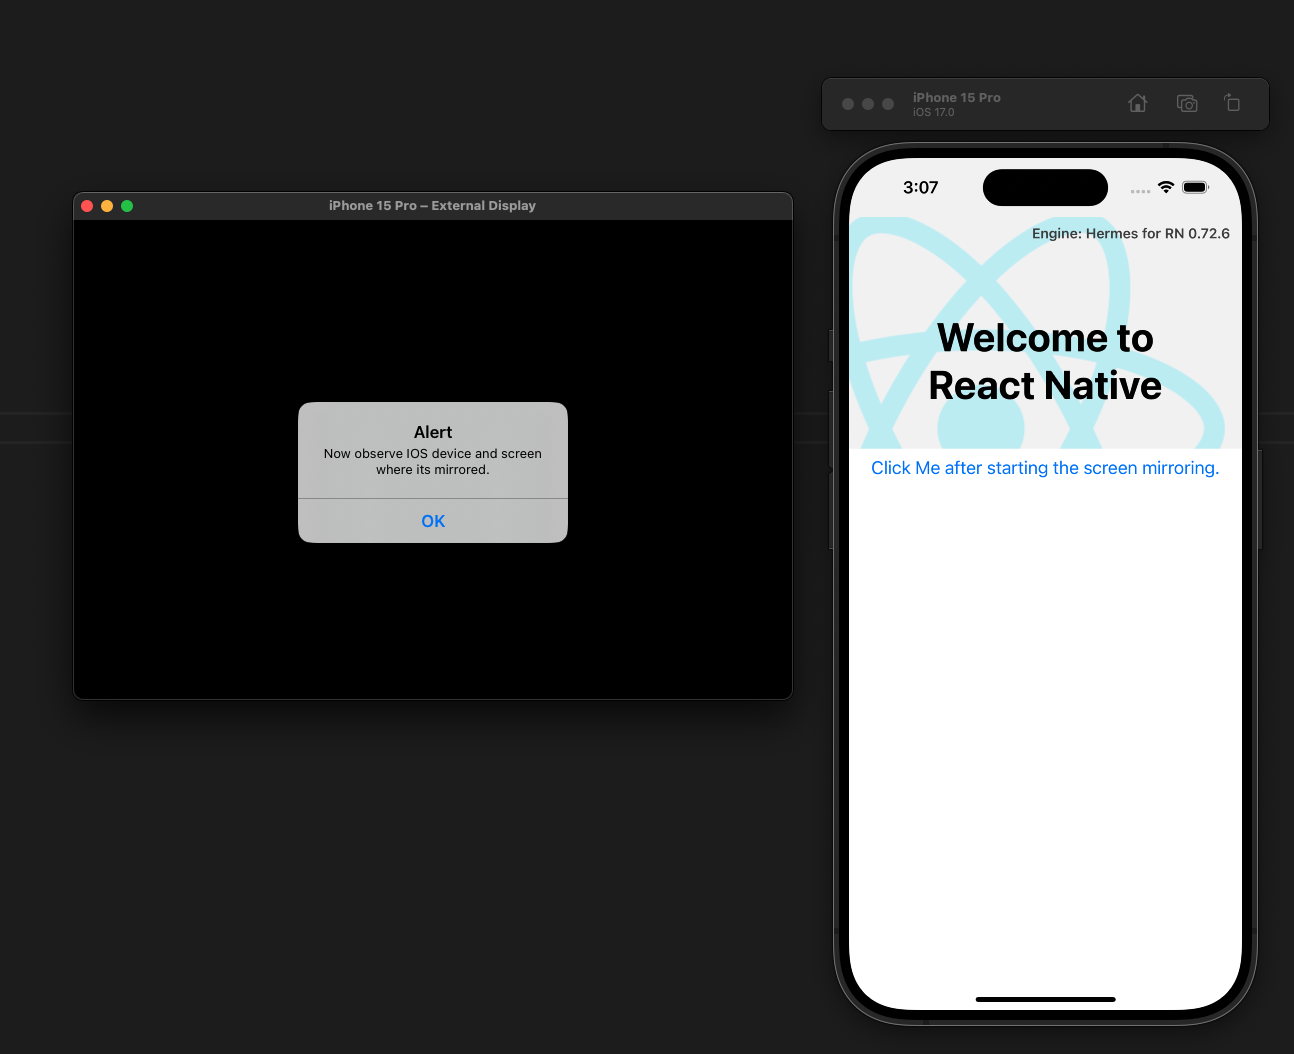Rotate the device with the rotate icon
Screen dimensions: 1294x1054
(1232, 103)
